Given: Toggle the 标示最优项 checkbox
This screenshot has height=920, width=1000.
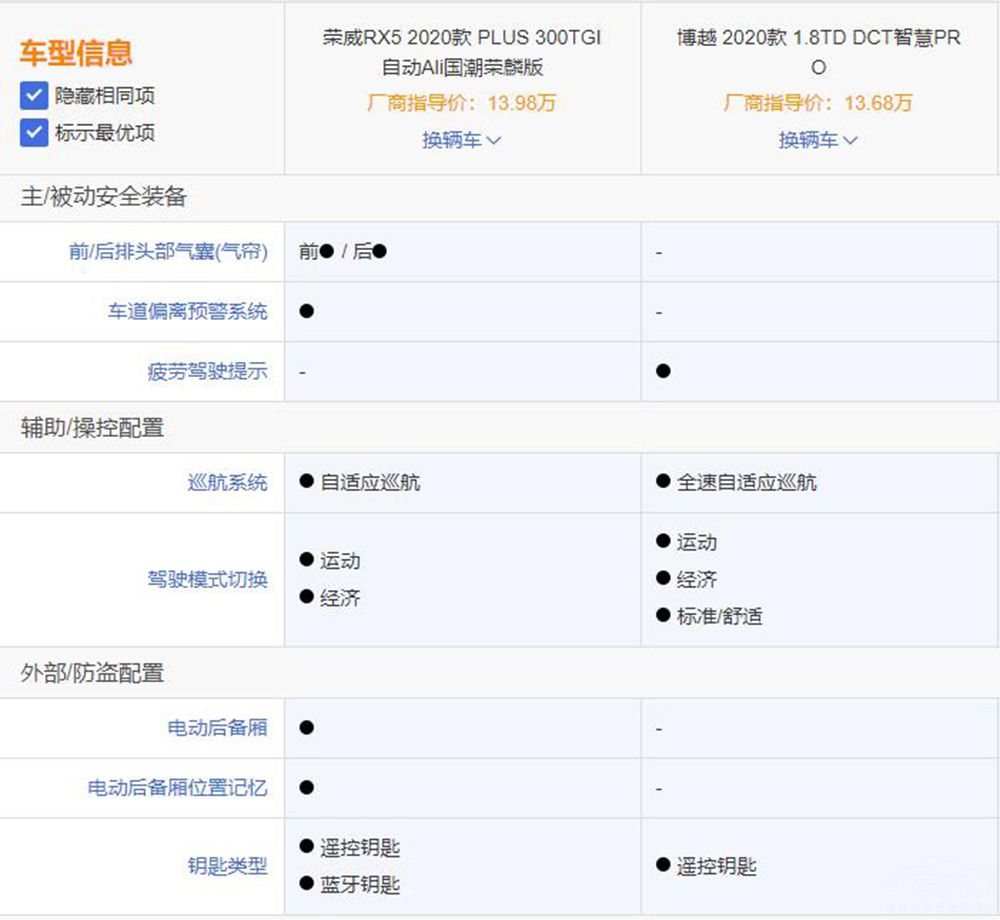Looking at the screenshot, I should pyautogui.click(x=34, y=133).
